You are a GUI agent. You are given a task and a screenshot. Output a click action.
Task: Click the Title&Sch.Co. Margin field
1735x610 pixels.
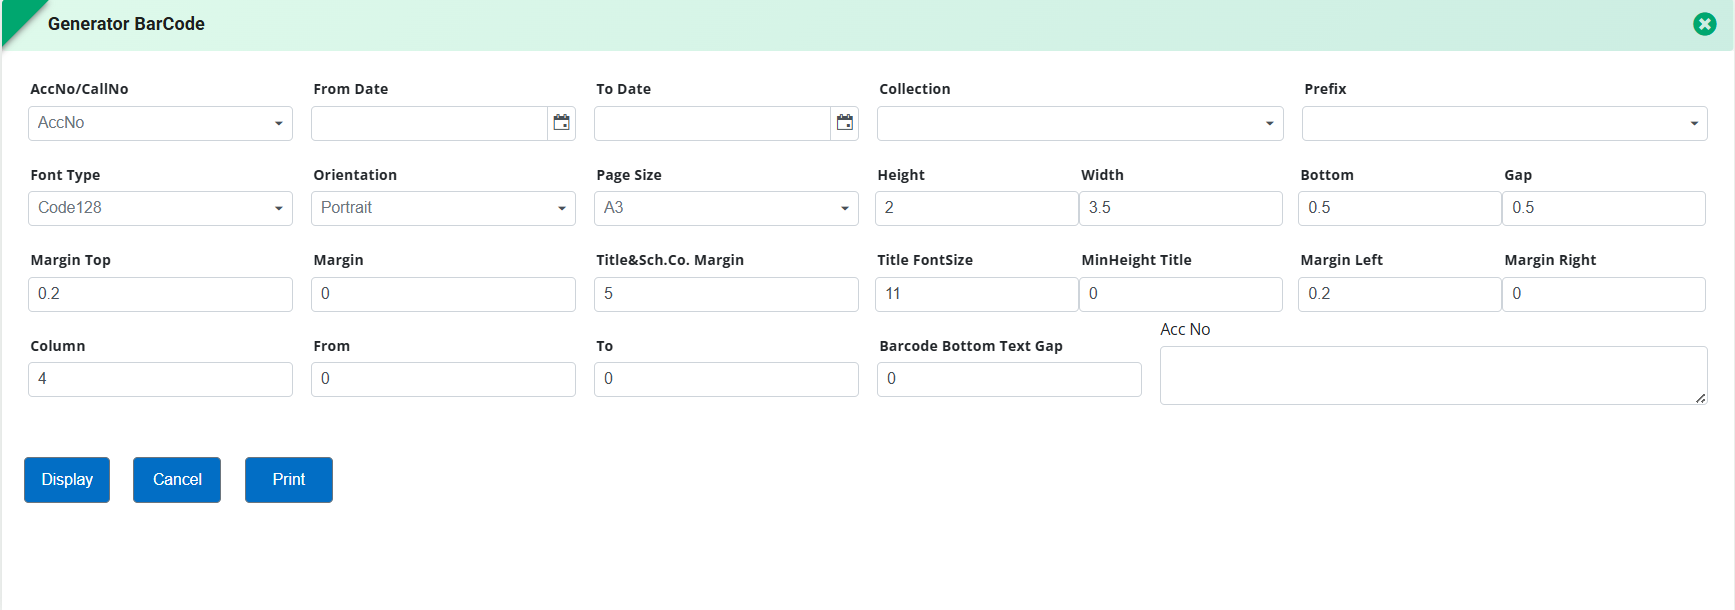pos(726,294)
